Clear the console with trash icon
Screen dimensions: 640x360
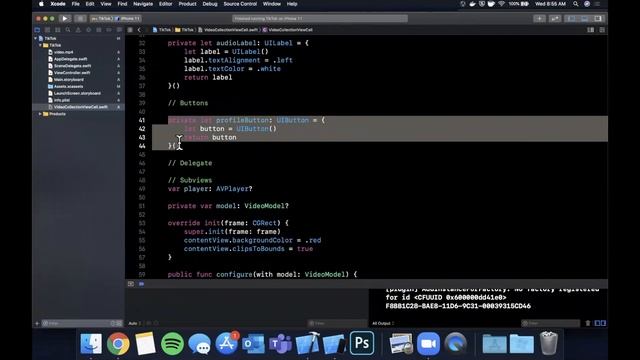point(588,323)
